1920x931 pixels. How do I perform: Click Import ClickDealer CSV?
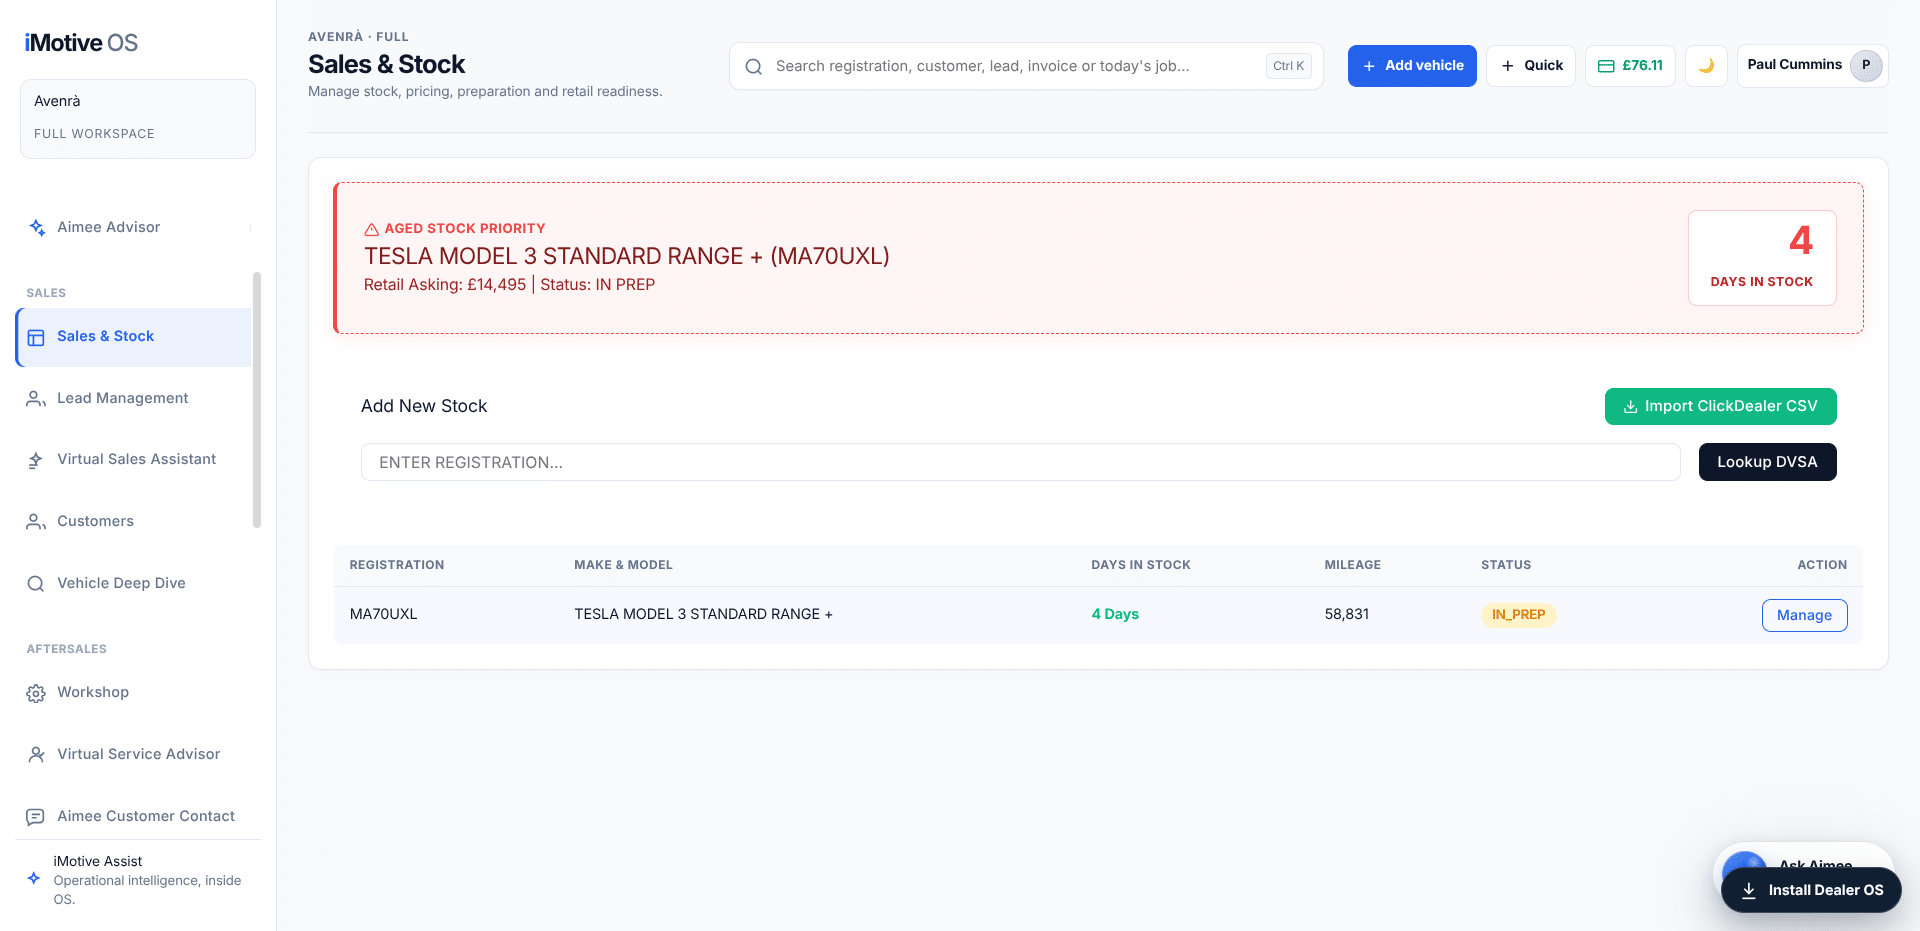1720,406
